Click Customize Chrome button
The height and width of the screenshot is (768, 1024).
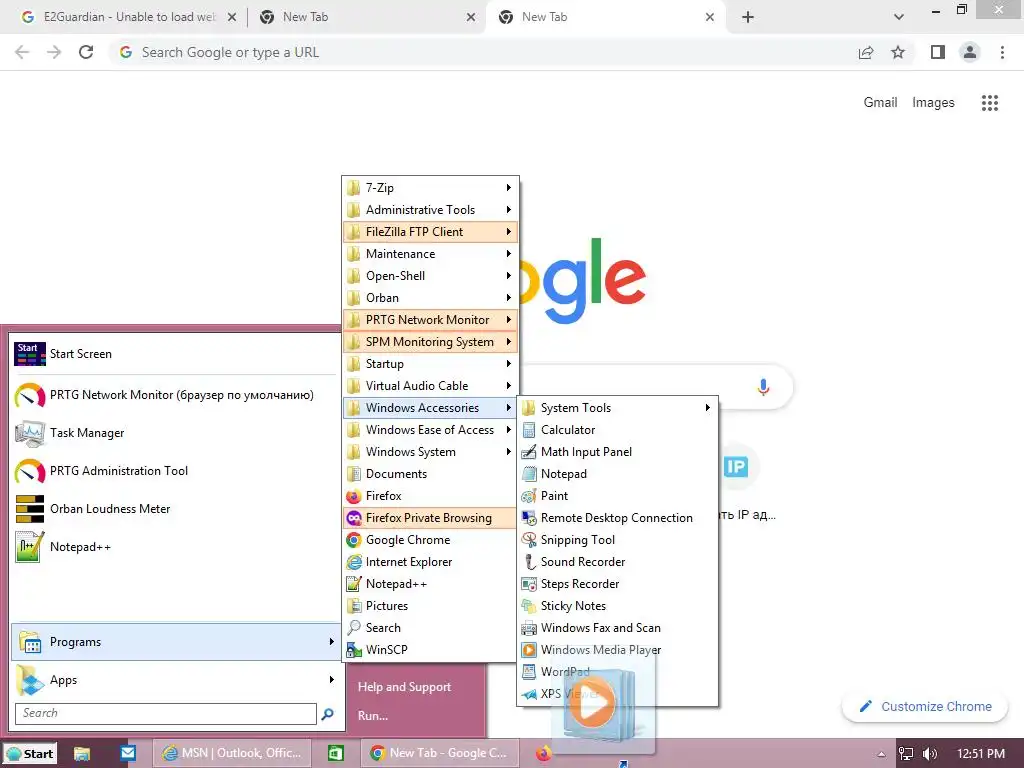coord(925,707)
